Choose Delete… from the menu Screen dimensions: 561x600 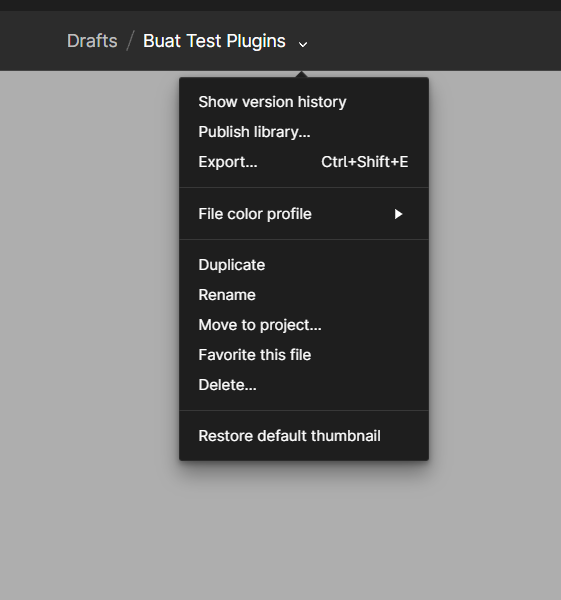[x=304, y=385]
